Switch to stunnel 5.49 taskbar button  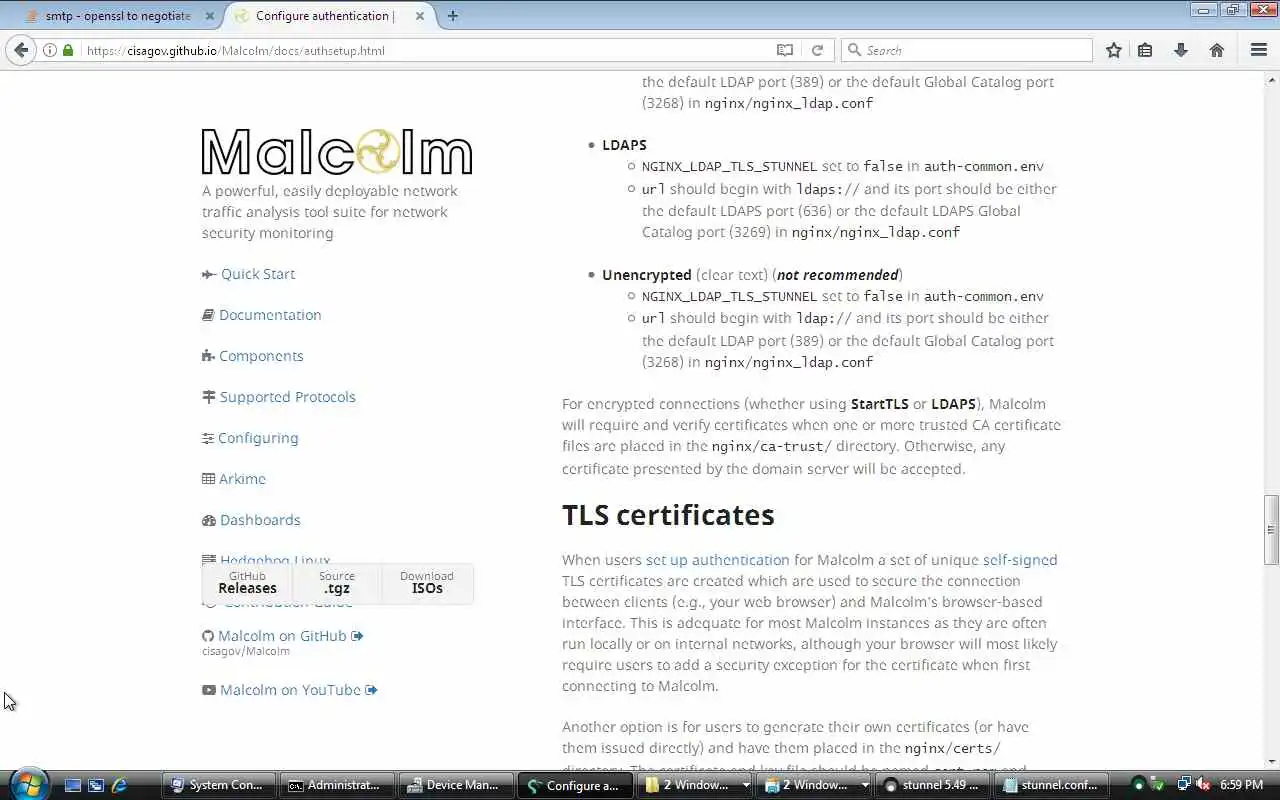(933, 785)
